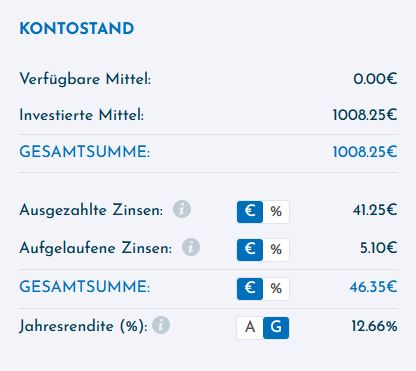The width and height of the screenshot is (416, 371).
Task: Show the Jahresrendite info tooltip icon
Action: [x=161, y=325]
